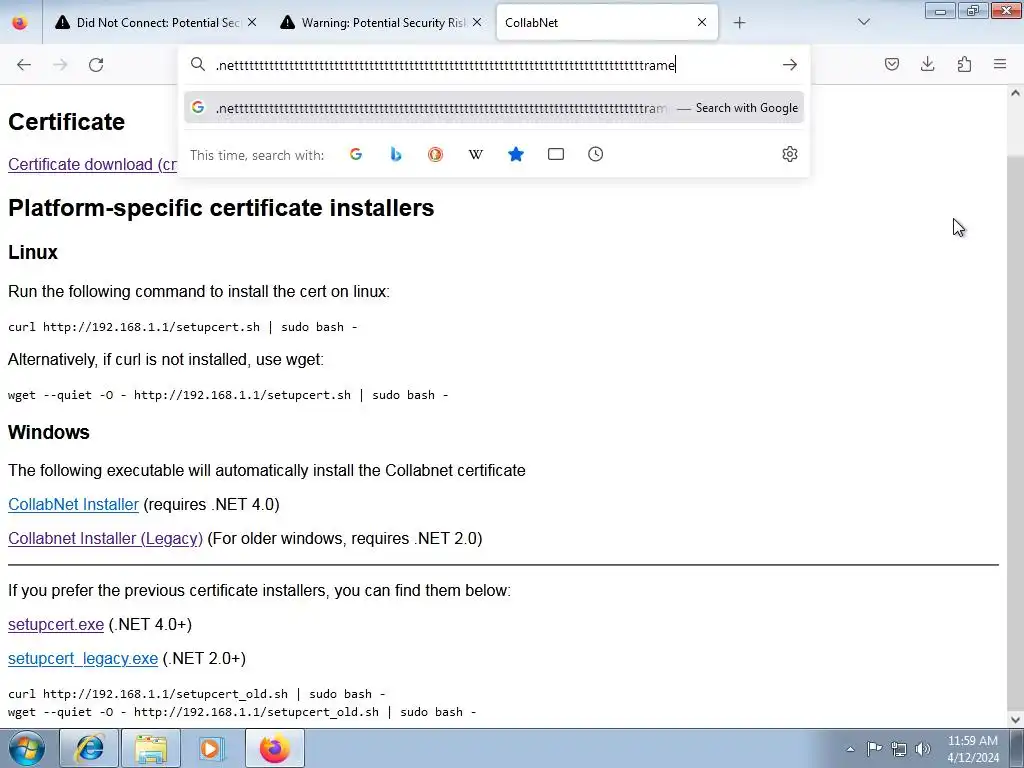Open search settings gear
The height and width of the screenshot is (768, 1024).
[790, 154]
